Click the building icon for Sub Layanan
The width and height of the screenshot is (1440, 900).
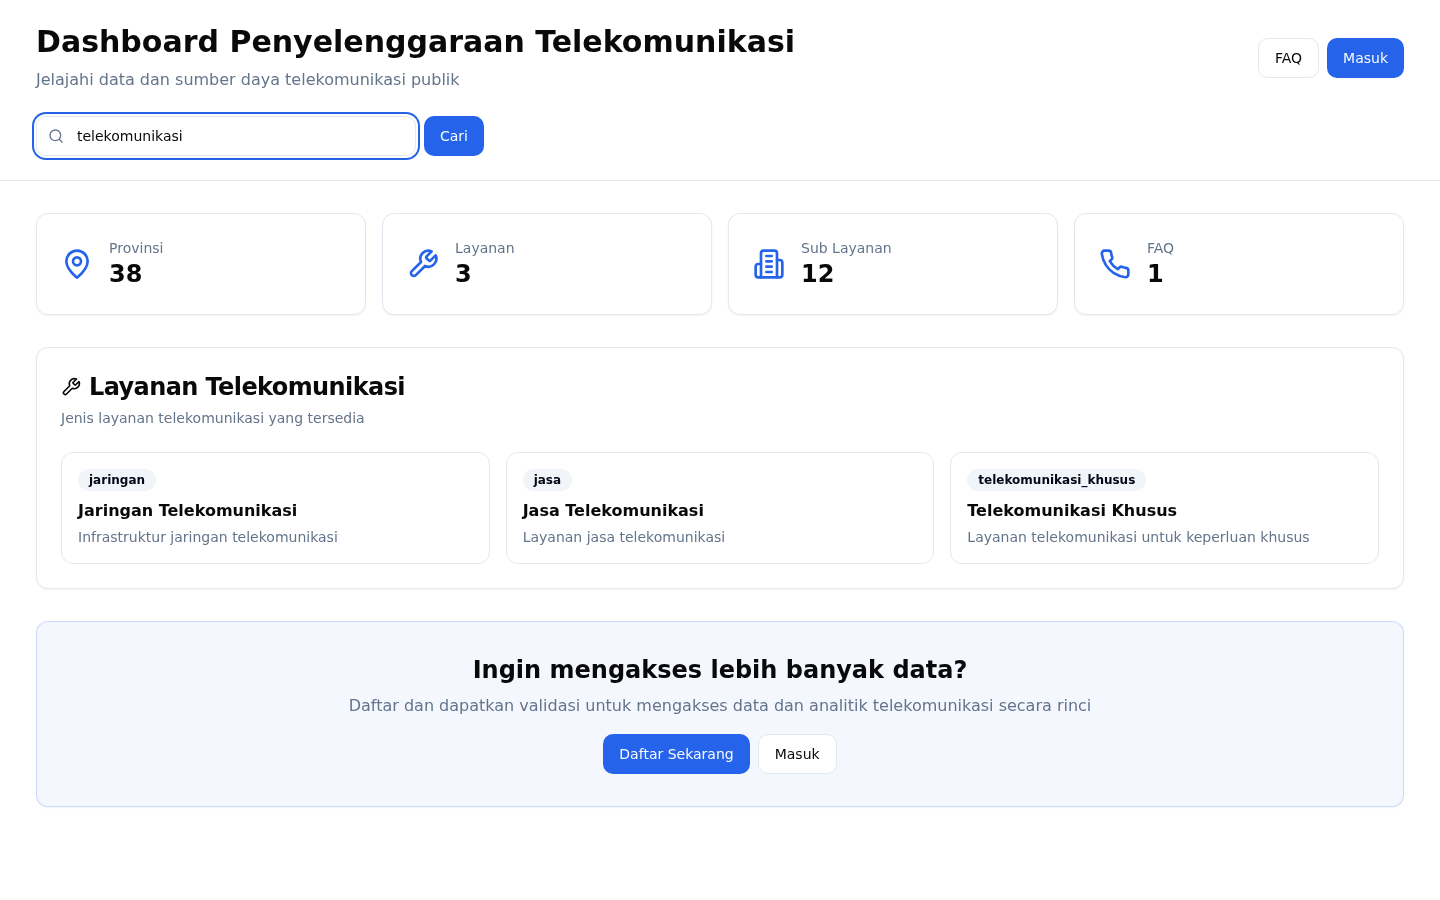(x=769, y=264)
